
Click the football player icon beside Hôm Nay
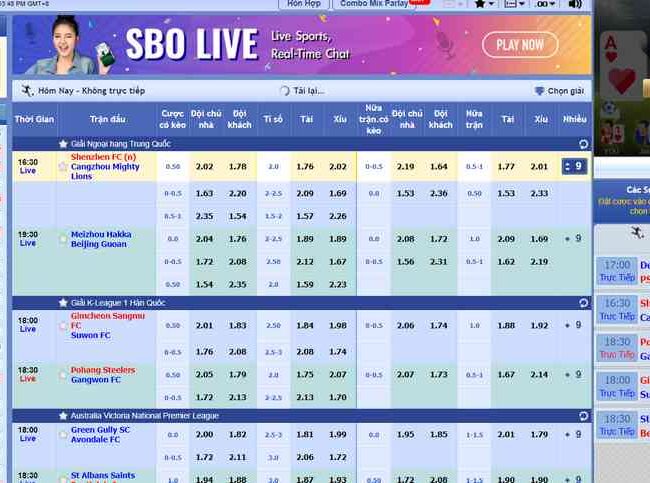[x=27, y=90]
